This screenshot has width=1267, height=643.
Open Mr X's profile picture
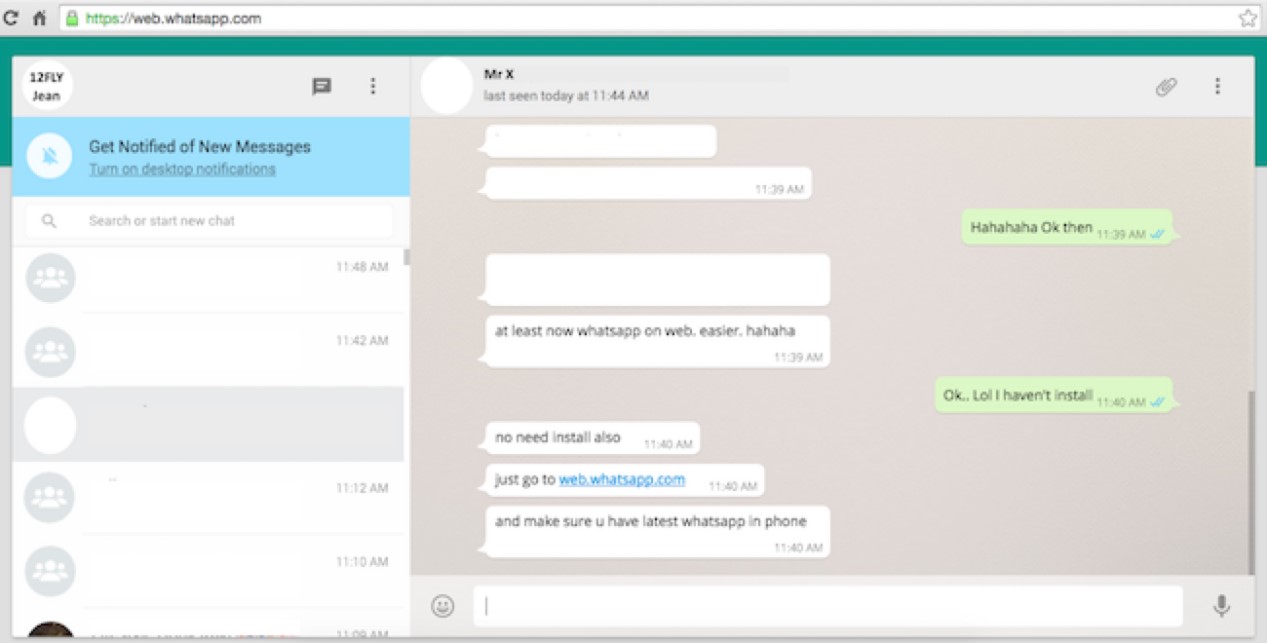445,86
